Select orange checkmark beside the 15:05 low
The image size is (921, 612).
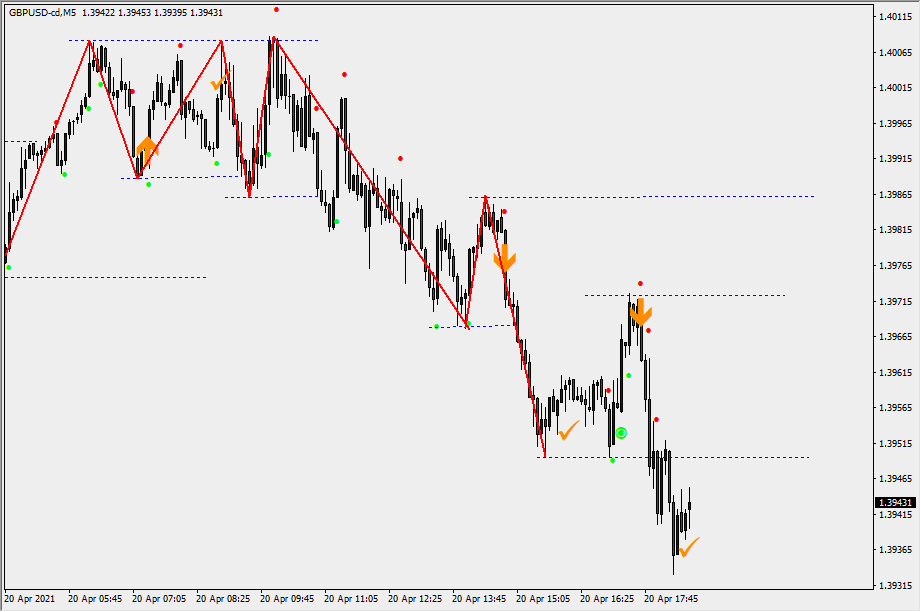click(x=568, y=431)
